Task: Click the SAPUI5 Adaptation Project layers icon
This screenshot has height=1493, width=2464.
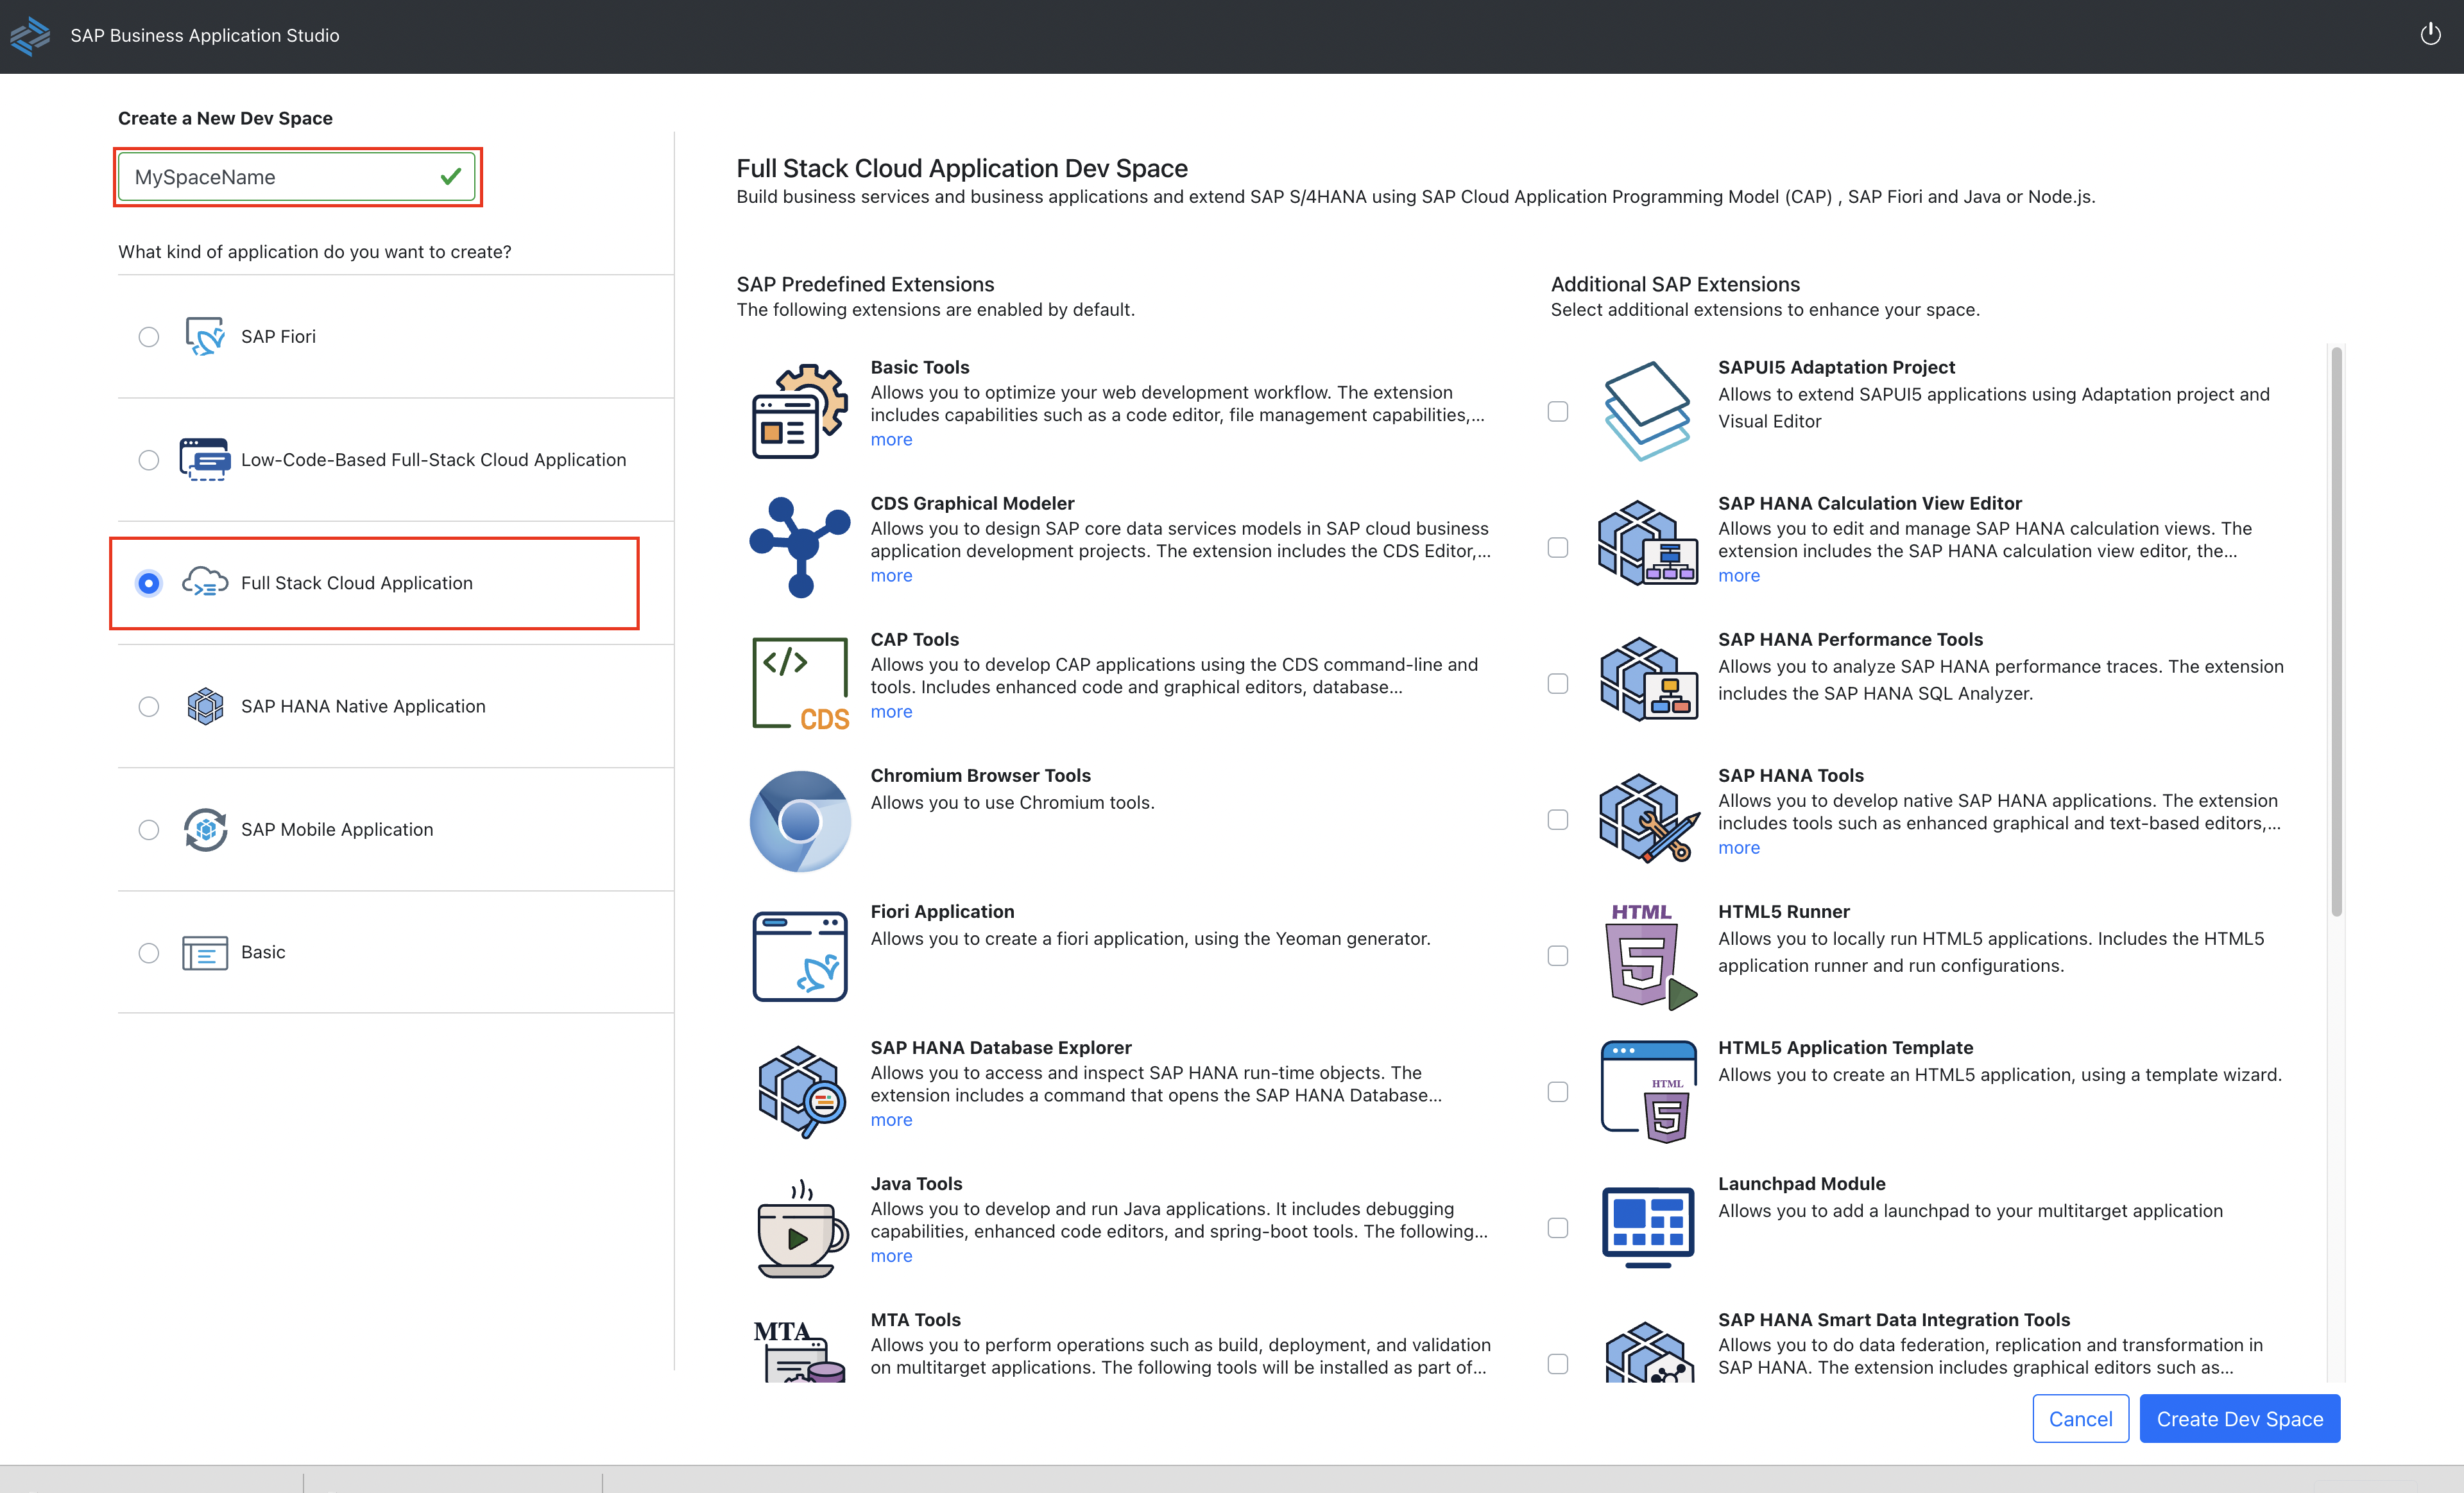Action: tap(1647, 411)
